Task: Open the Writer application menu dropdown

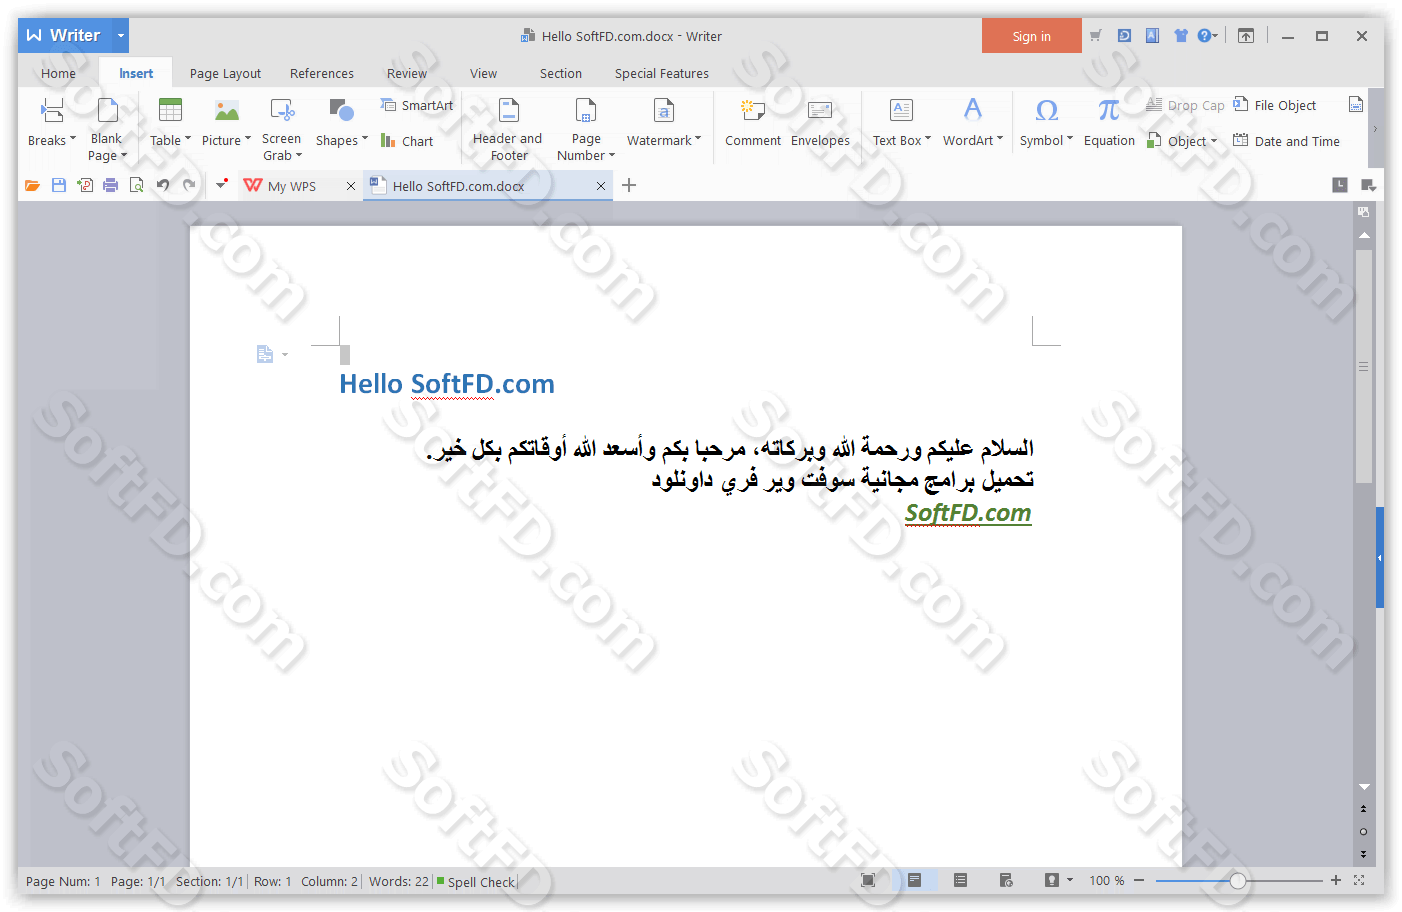Action: click(121, 35)
